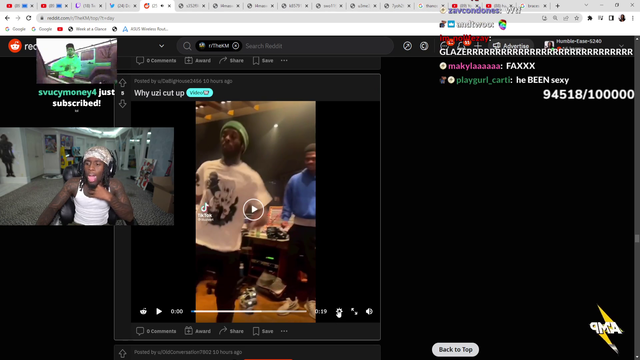Open the browser extensions puzzle icon
The width and height of the screenshot is (640, 360).
(x=590, y=18)
